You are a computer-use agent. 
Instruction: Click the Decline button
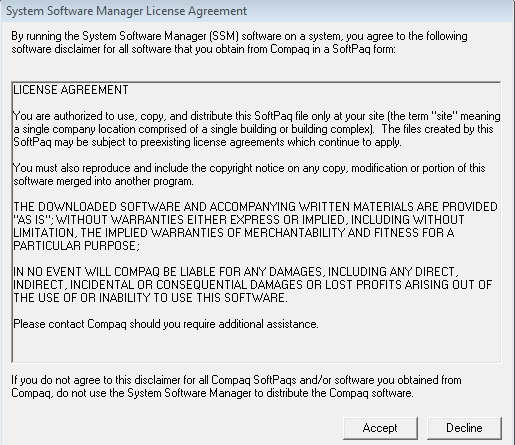(464, 428)
